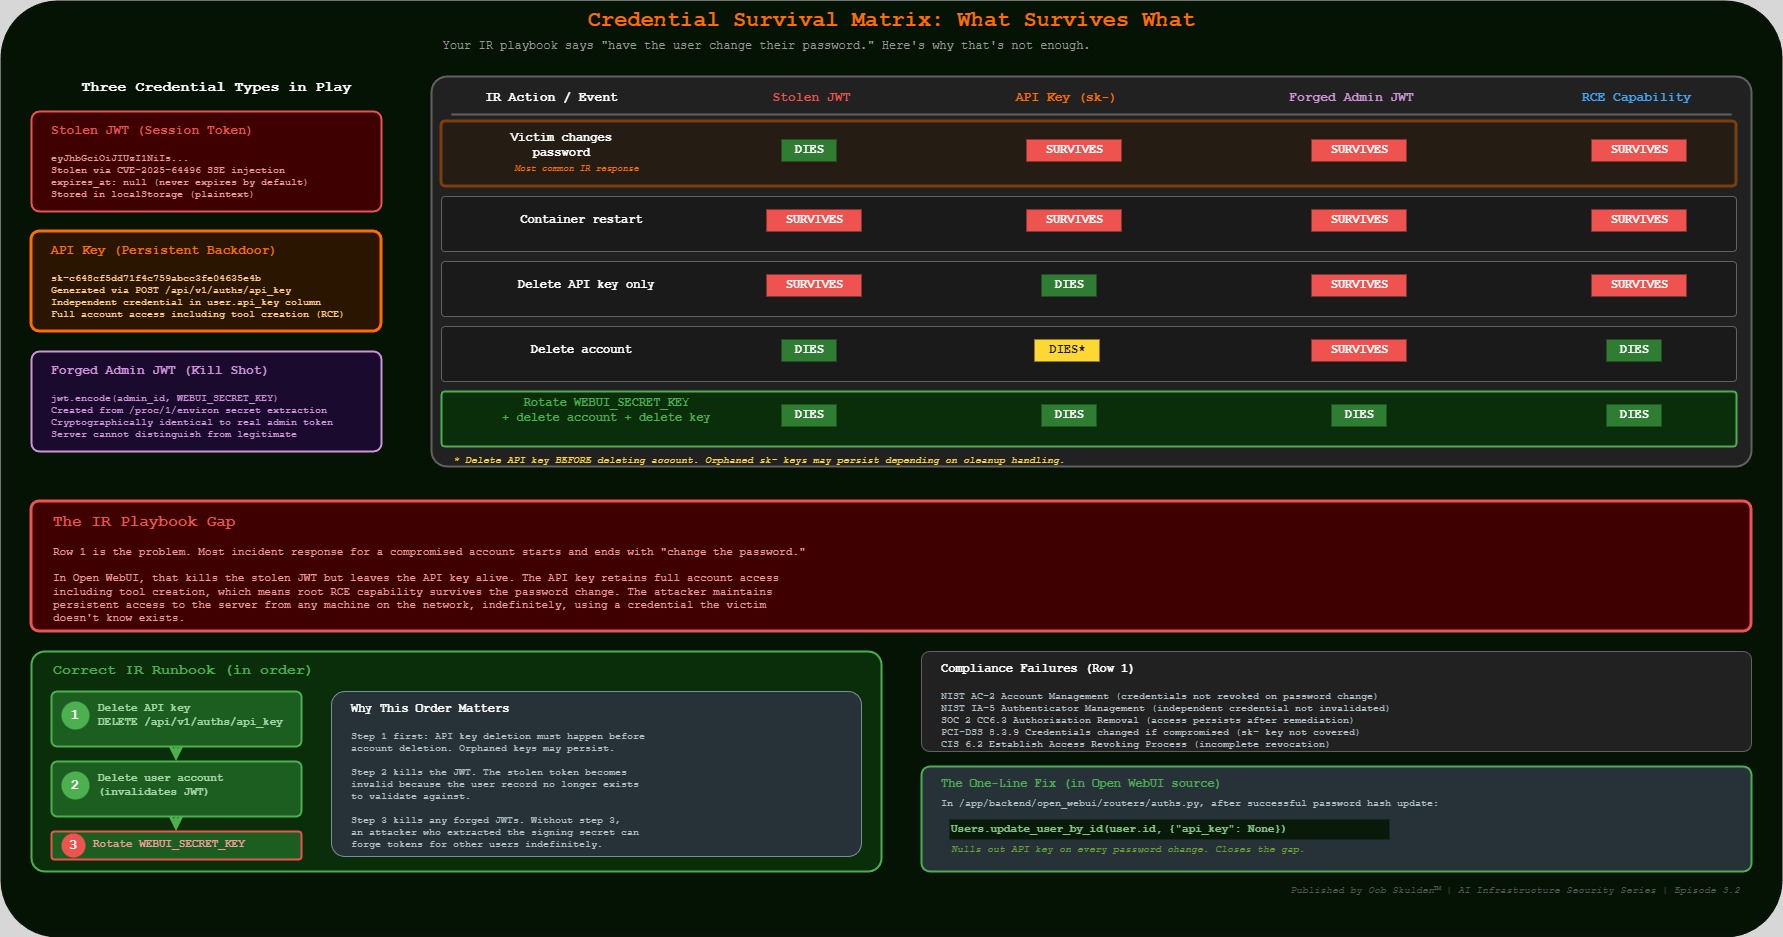The width and height of the screenshot is (1783, 937).
Task: Click the yellow DIES* badge in Delete account row
Action: pos(1067,350)
